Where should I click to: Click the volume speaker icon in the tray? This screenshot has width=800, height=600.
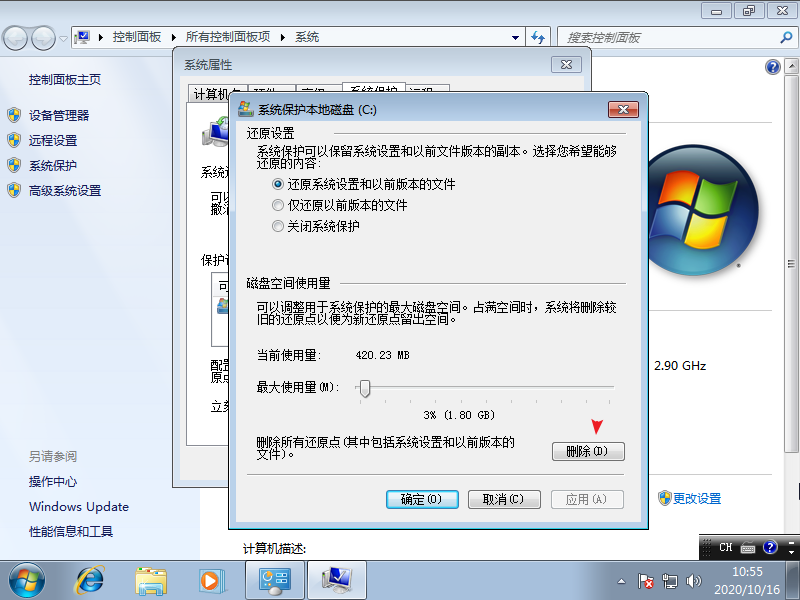click(695, 580)
